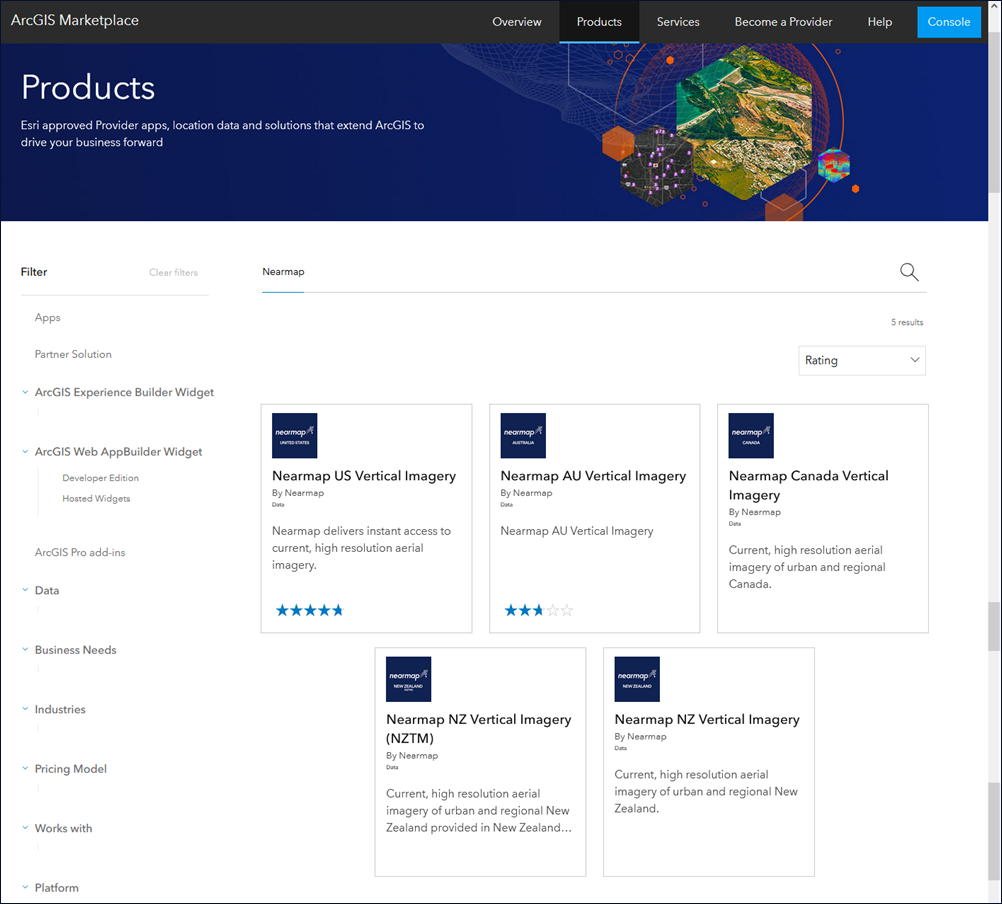Open Nearmap US Vertical Imagery title

click(x=364, y=476)
